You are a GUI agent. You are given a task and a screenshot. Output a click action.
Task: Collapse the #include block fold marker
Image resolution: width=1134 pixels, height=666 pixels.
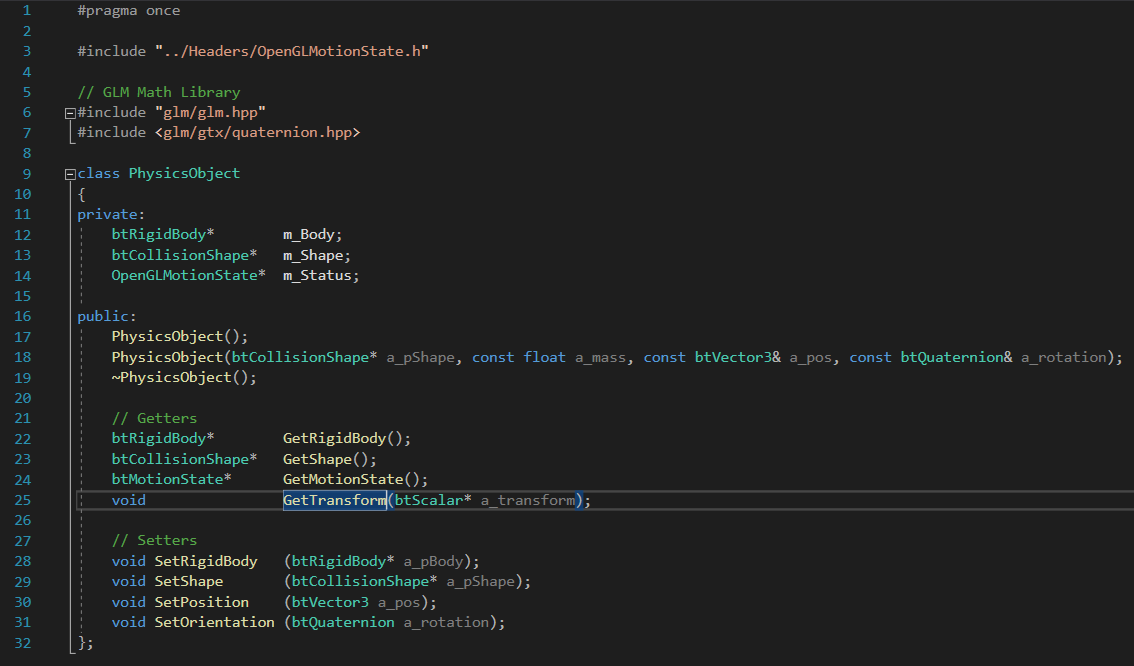point(70,113)
